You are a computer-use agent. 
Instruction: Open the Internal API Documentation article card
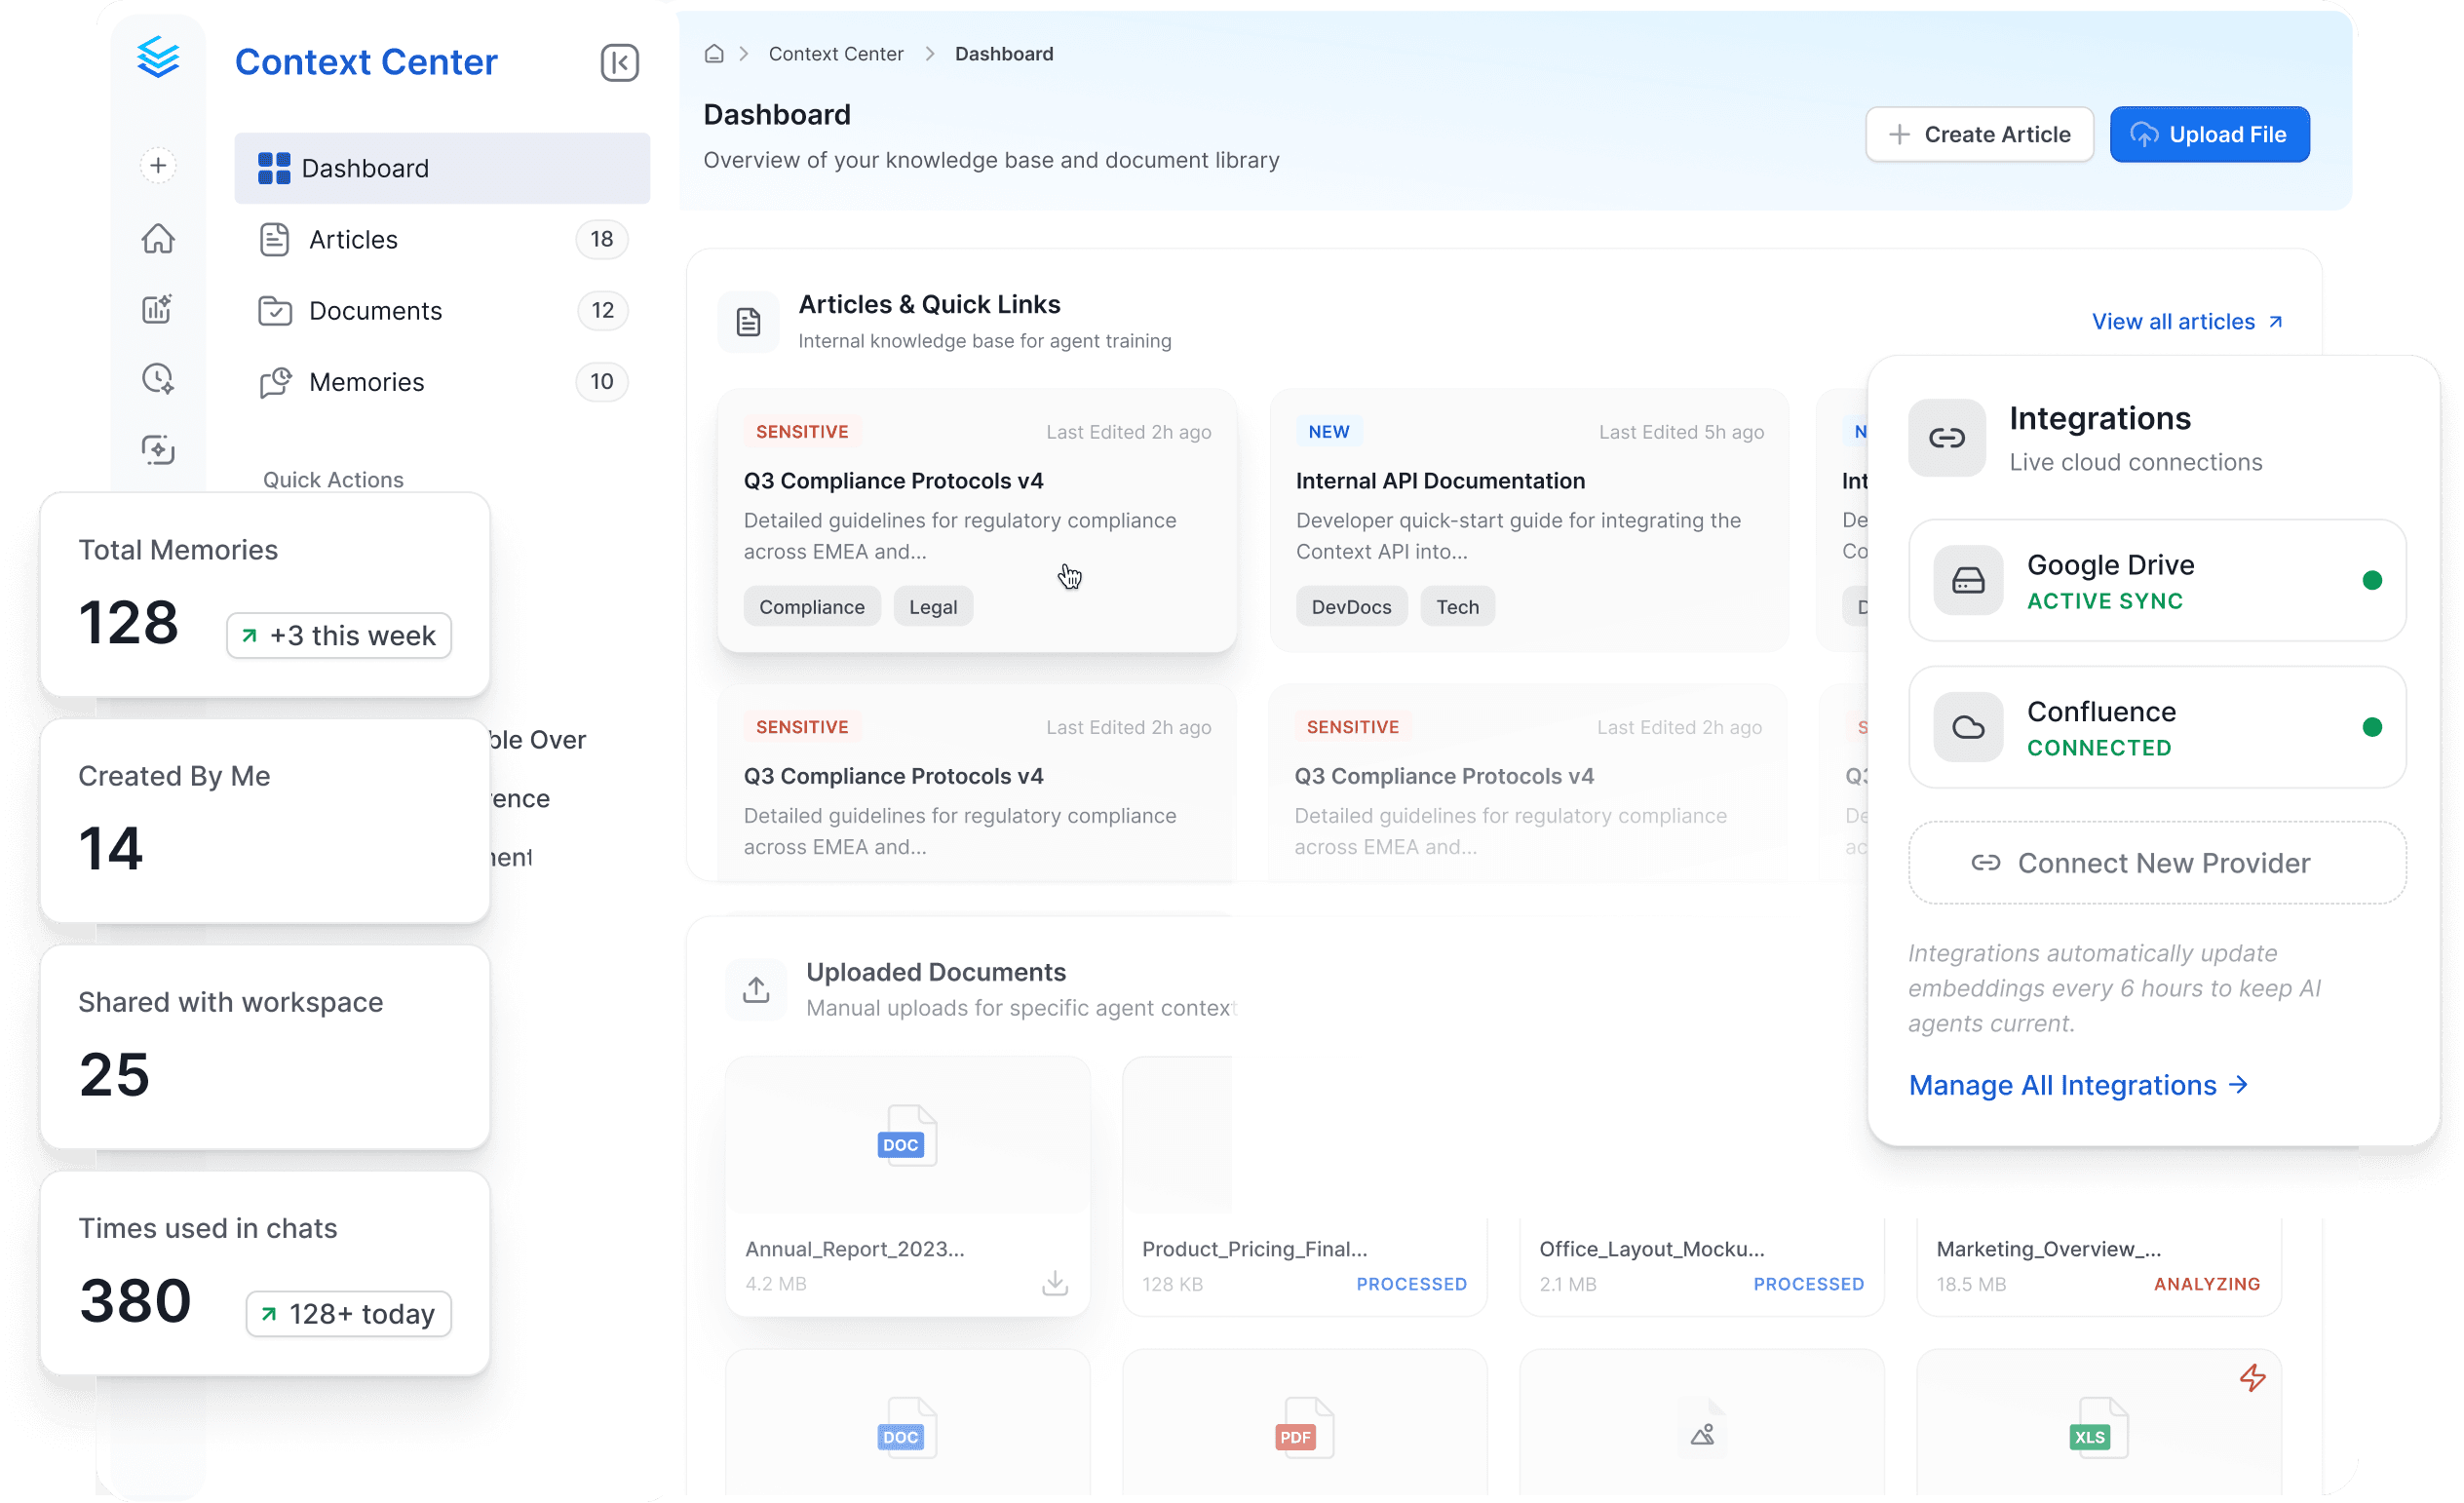coord(1529,520)
